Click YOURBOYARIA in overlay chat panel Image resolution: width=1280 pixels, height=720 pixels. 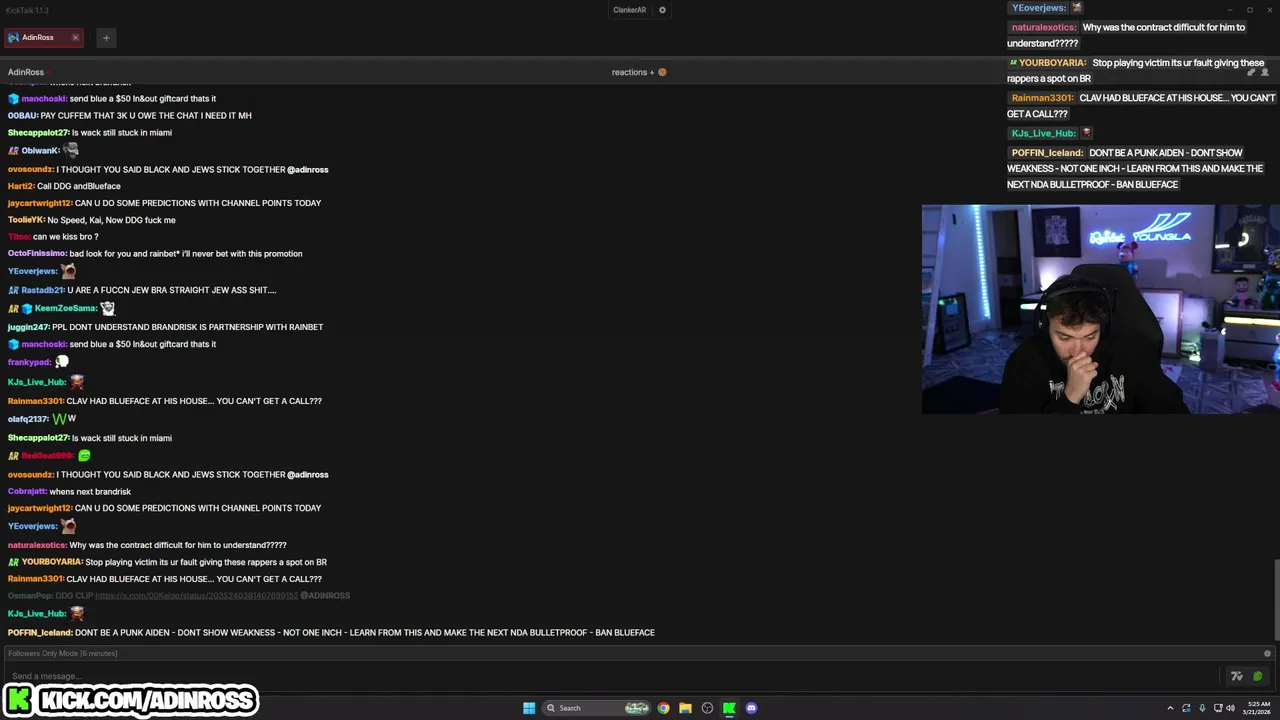1052,63
